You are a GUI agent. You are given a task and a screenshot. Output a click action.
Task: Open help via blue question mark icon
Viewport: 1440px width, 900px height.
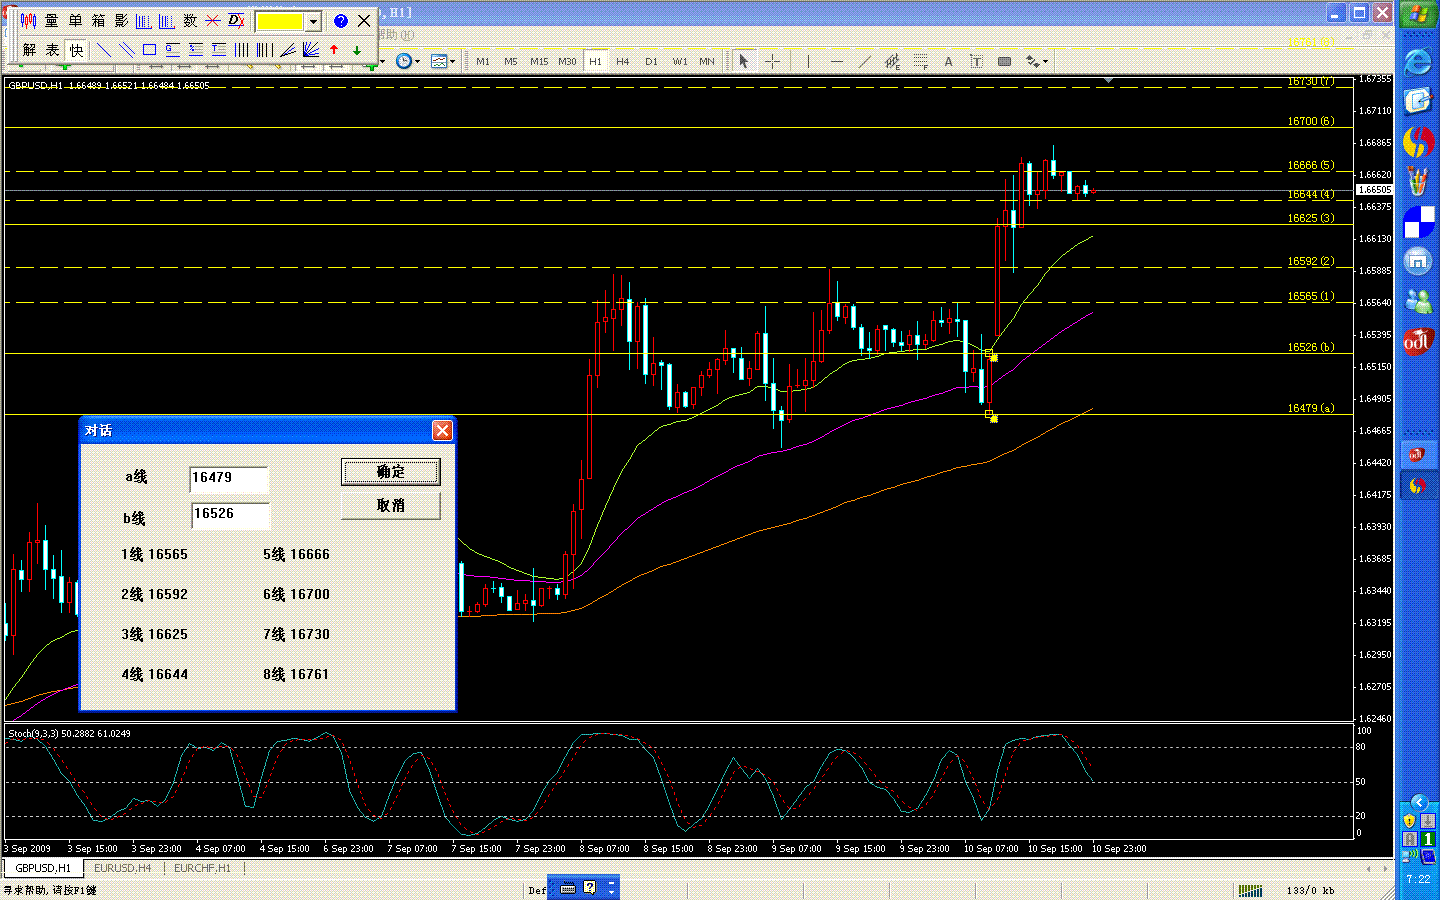(341, 21)
